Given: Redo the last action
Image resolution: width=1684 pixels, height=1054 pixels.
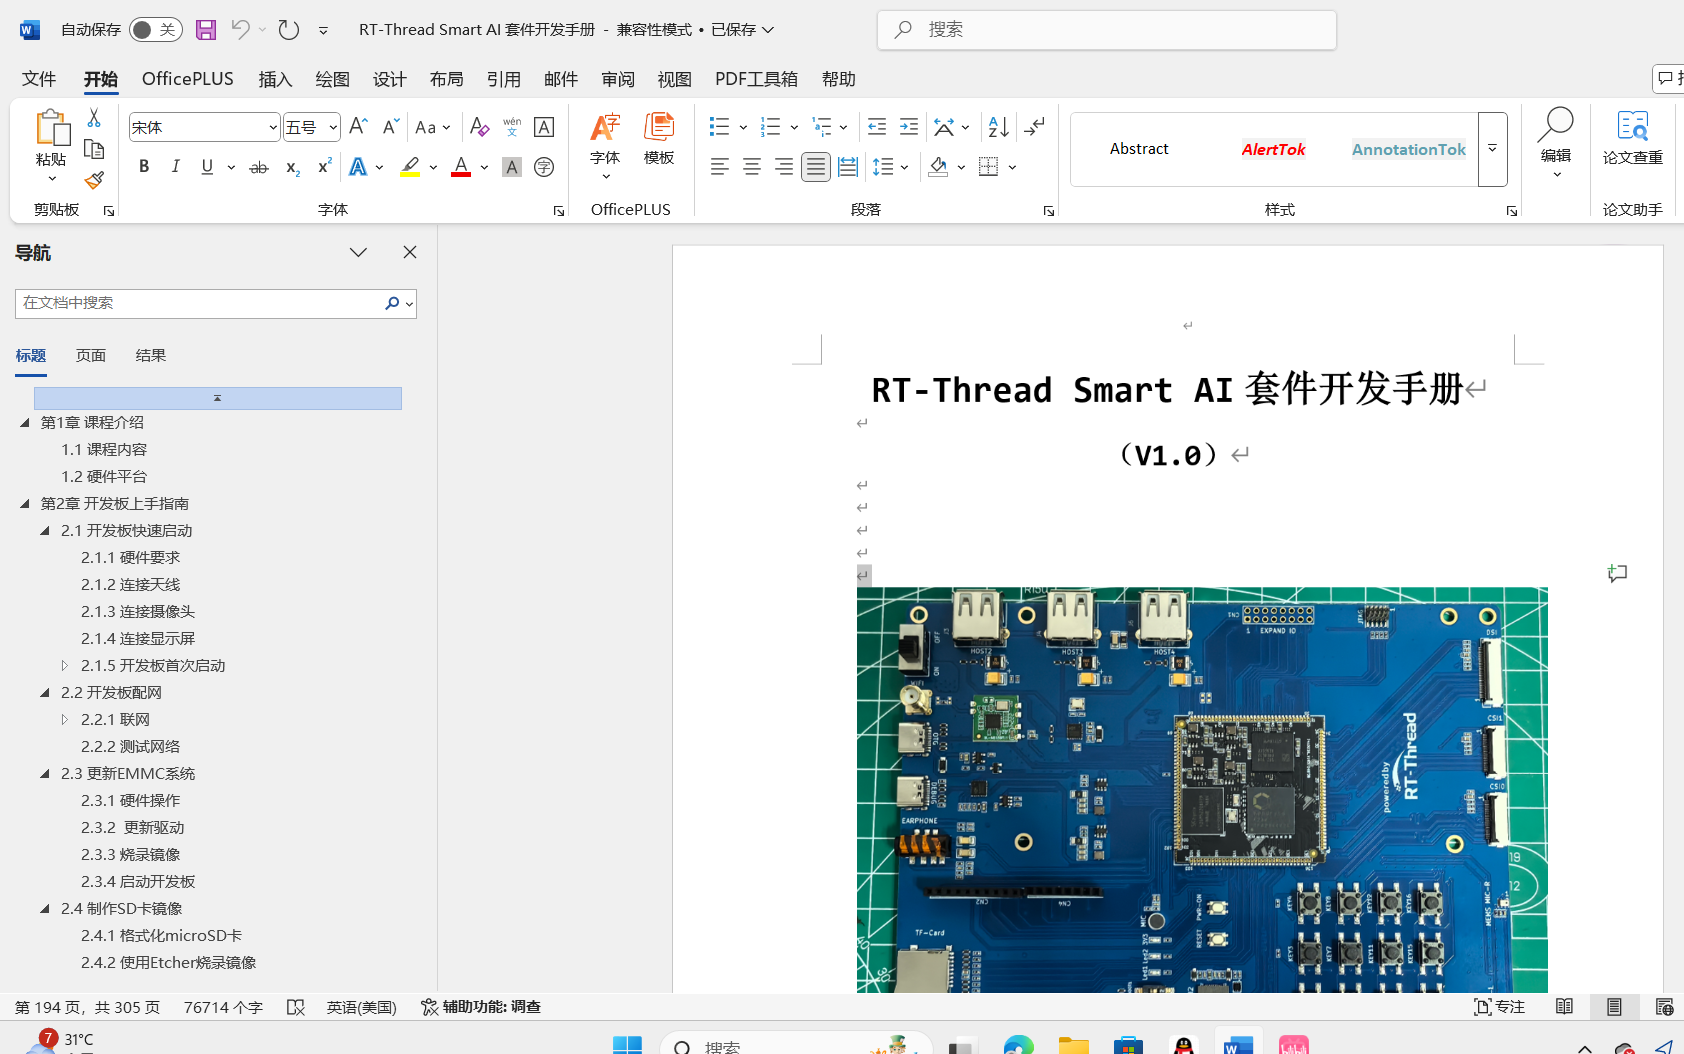Looking at the screenshot, I should [289, 30].
